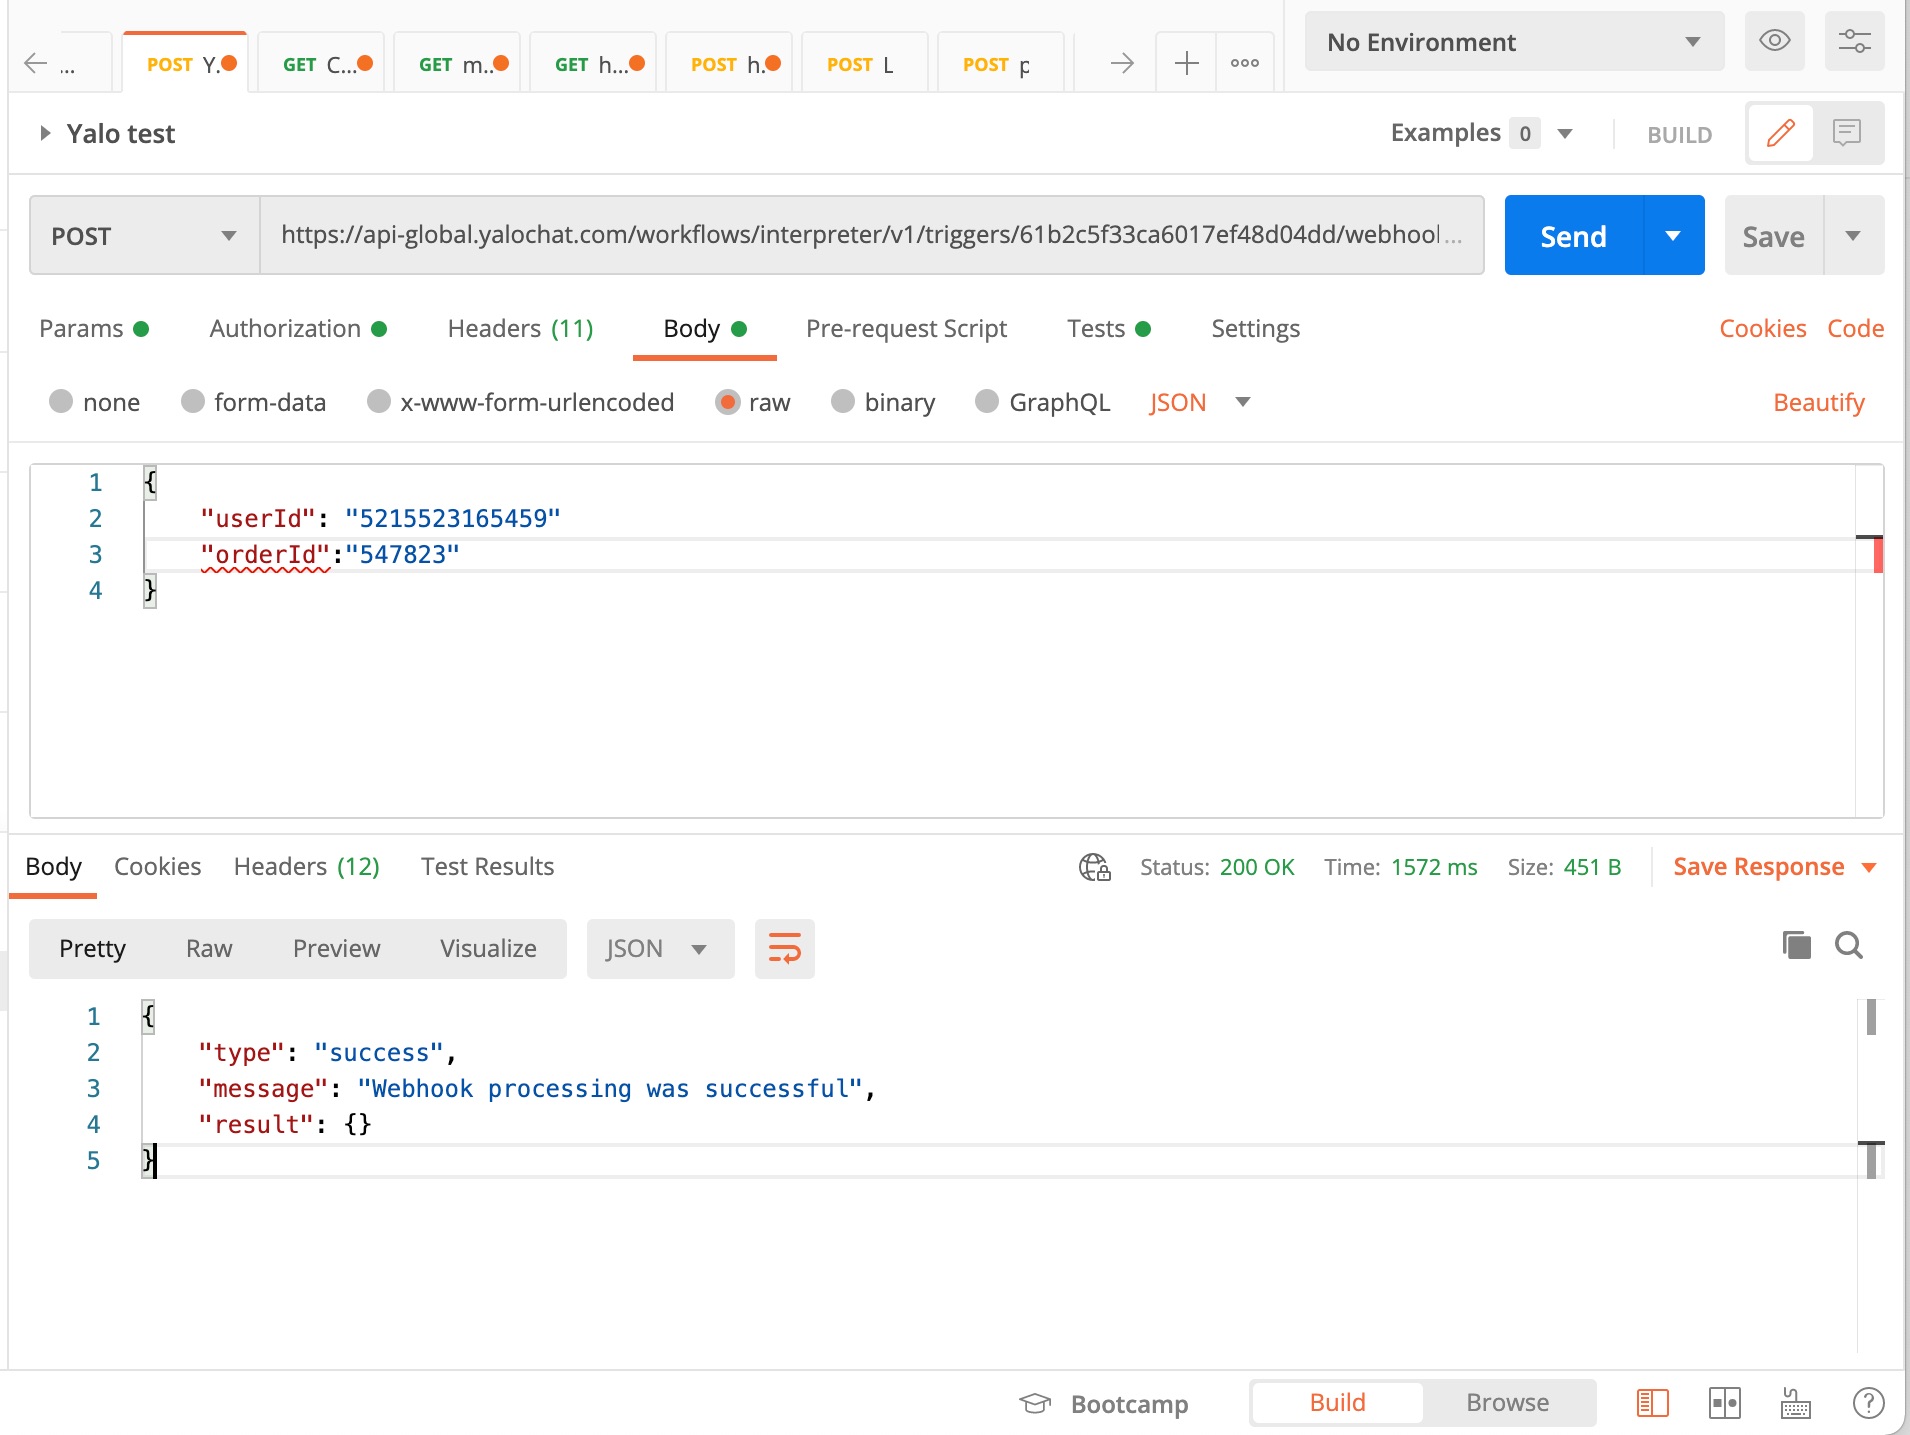Open the response Headers (12) tab
This screenshot has width=1910, height=1435.
coord(306,867)
